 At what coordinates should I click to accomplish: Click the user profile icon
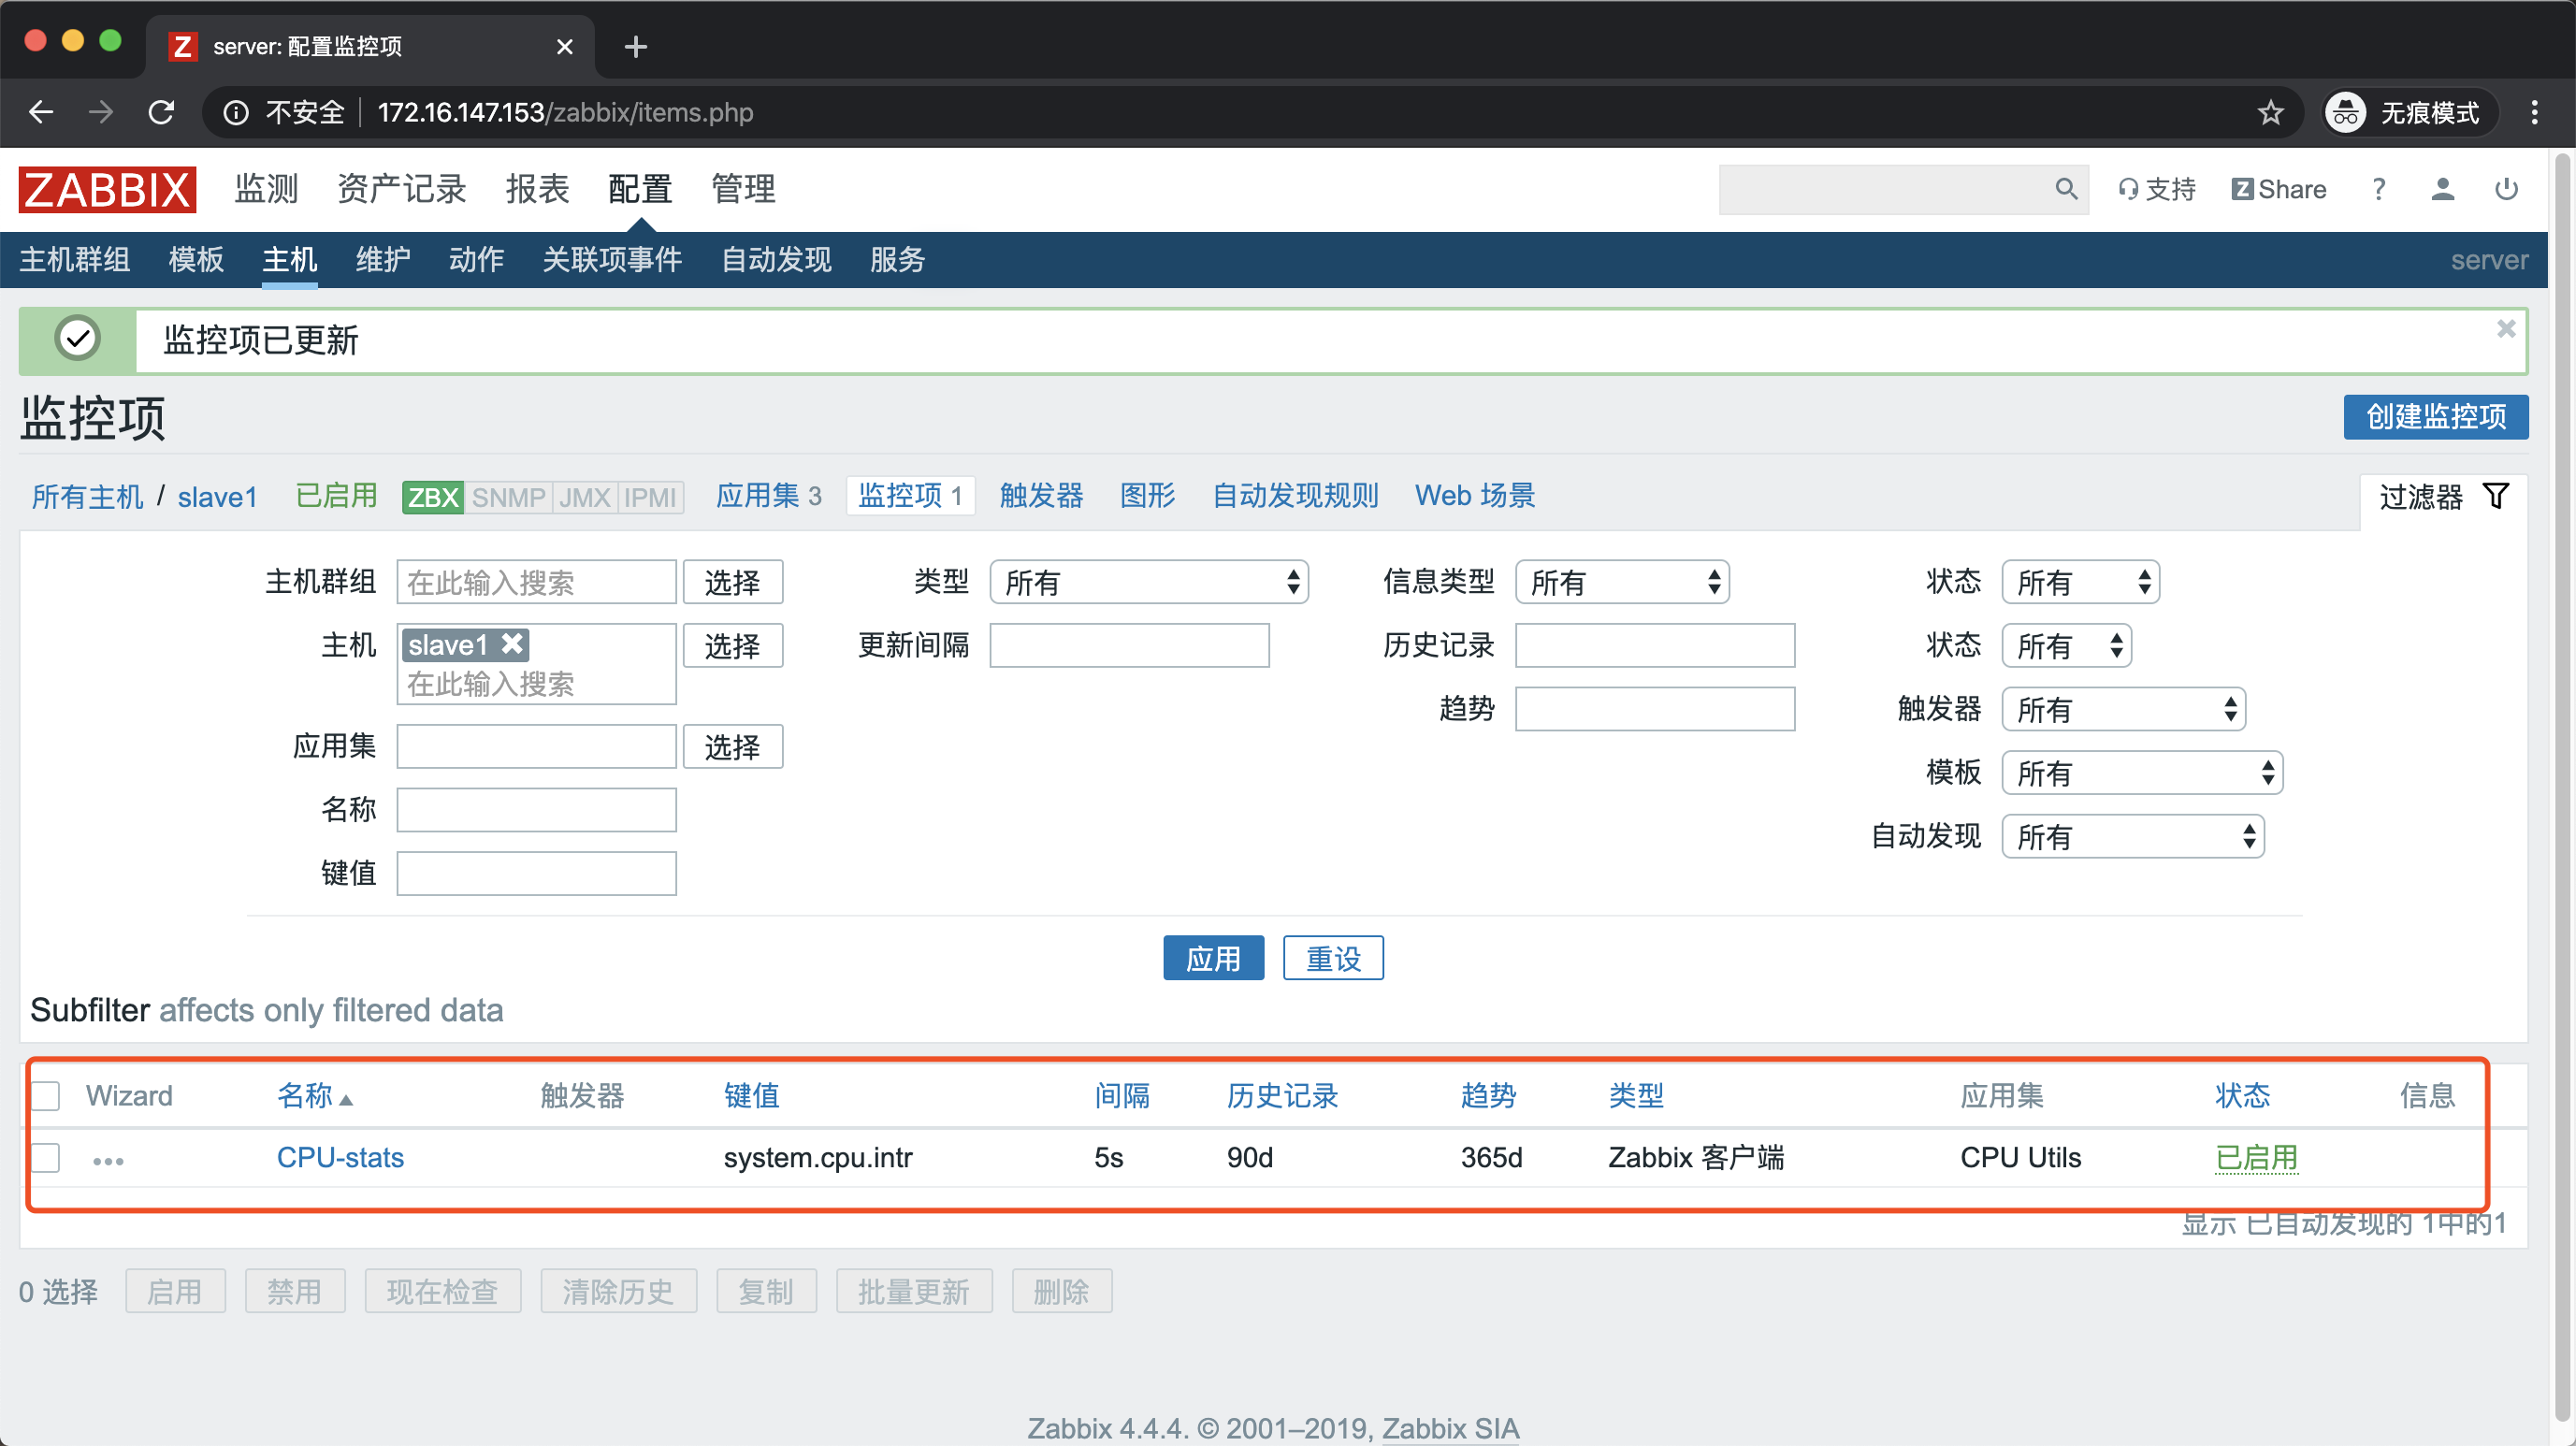coord(2442,189)
